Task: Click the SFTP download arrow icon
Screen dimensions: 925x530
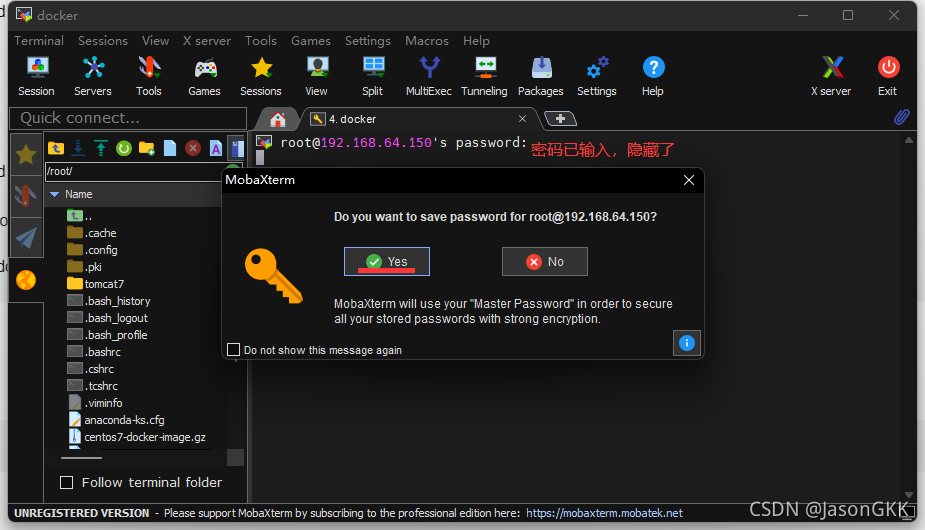Action: (78, 148)
